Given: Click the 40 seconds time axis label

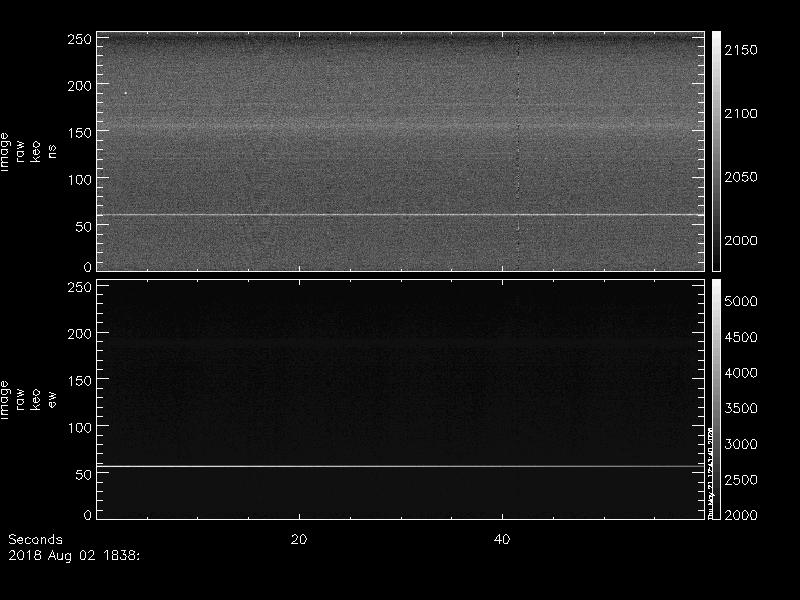Looking at the screenshot, I should [502, 539].
